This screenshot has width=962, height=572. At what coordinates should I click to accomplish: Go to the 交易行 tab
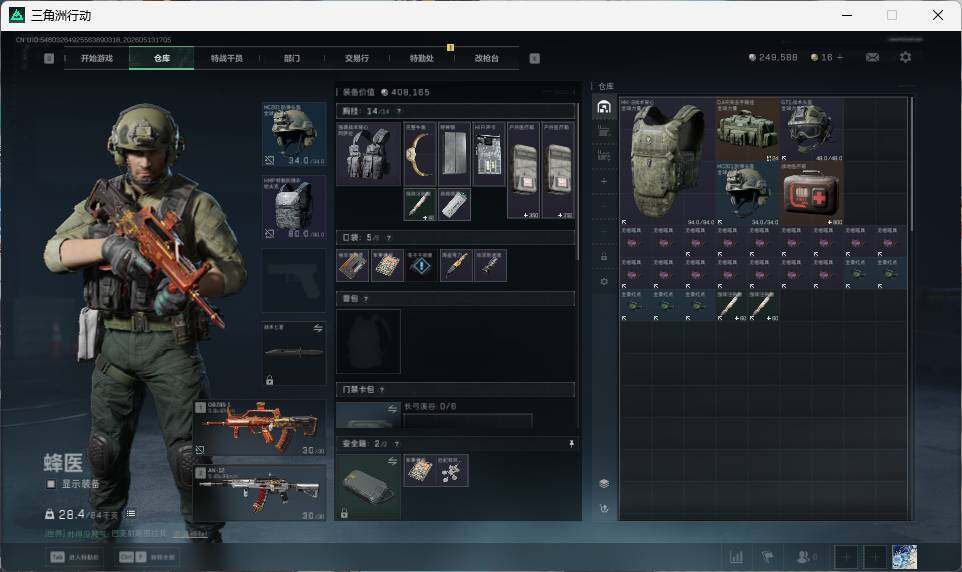click(x=356, y=58)
